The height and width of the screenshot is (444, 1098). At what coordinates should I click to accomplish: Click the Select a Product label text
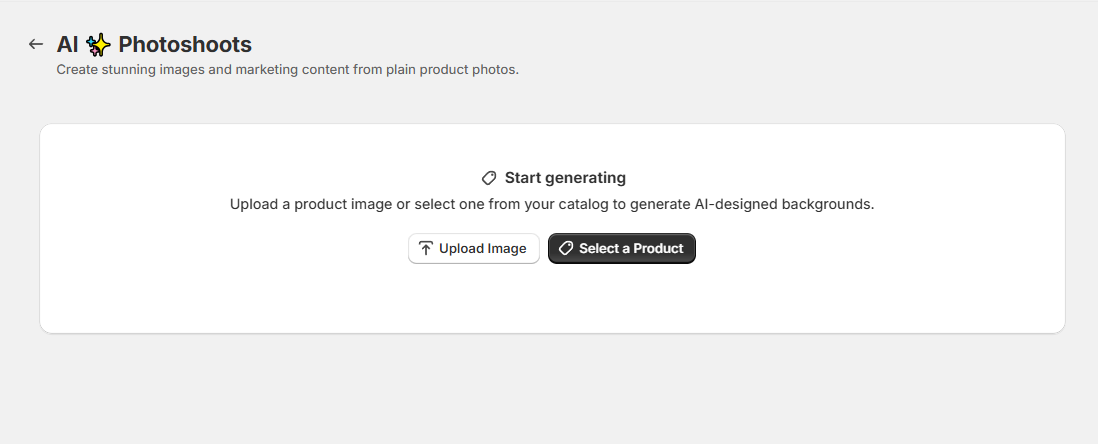click(631, 248)
